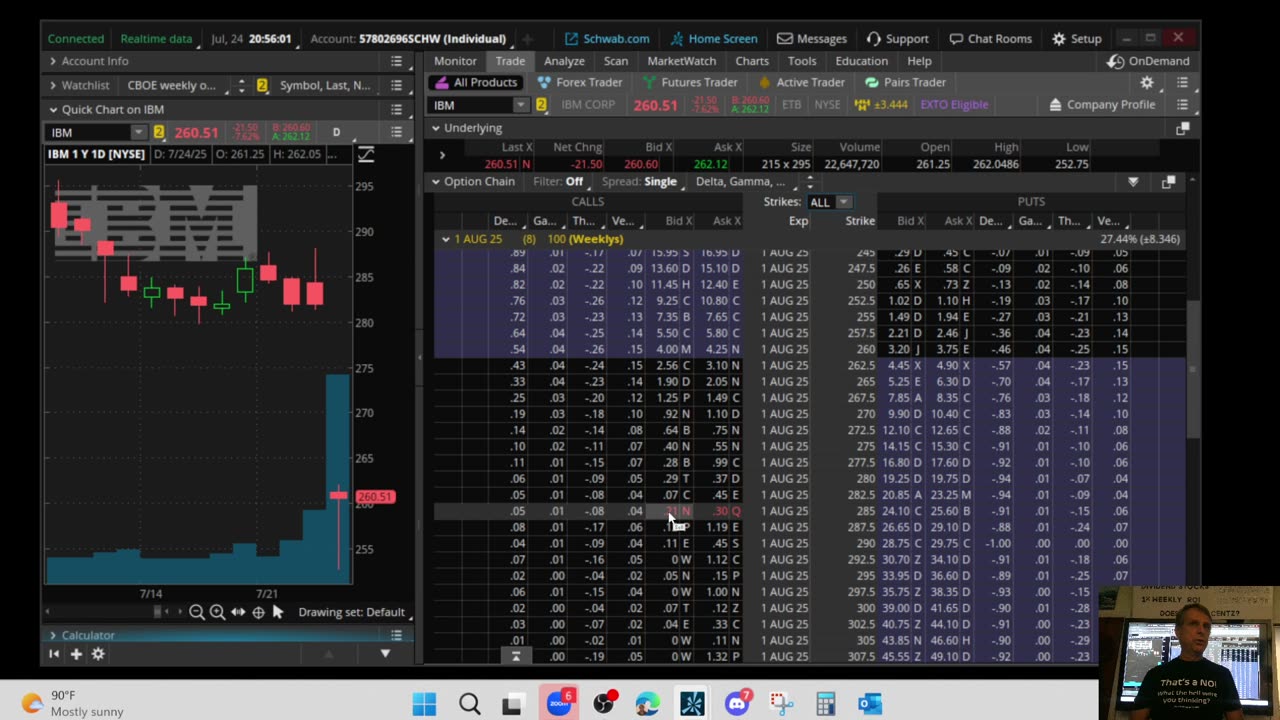Open Quick Chart header list menu icon
The image size is (1280, 720).
click(x=396, y=109)
